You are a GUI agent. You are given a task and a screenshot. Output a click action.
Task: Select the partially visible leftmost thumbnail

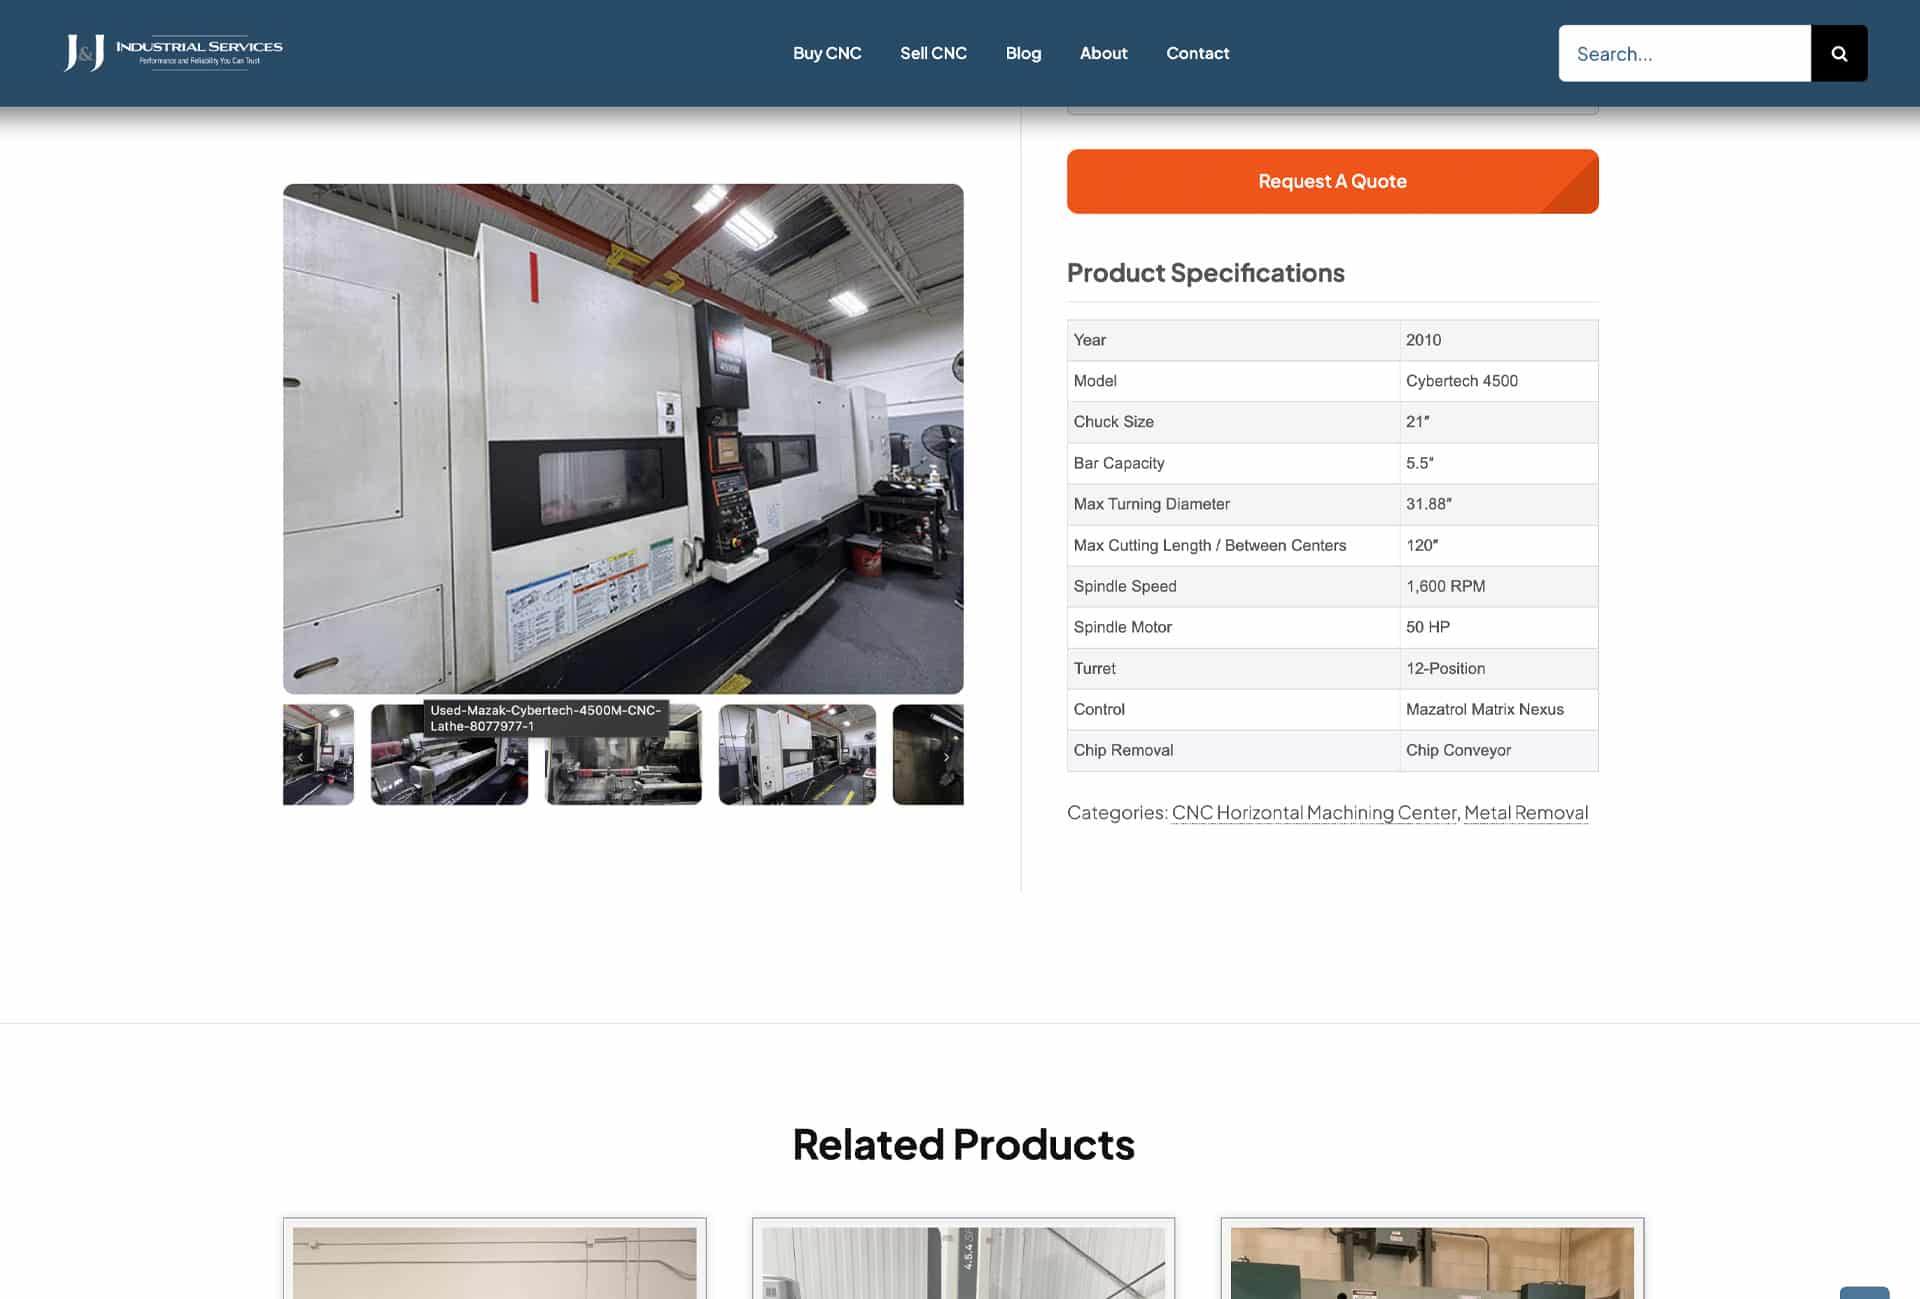[x=318, y=754]
